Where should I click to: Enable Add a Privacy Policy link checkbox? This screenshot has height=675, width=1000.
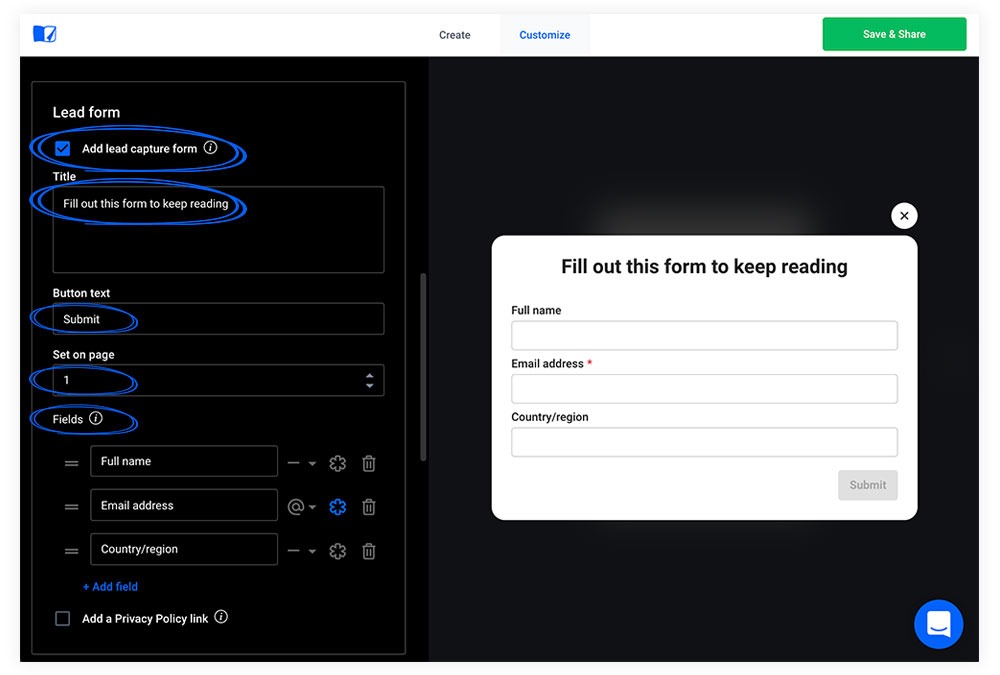62,618
